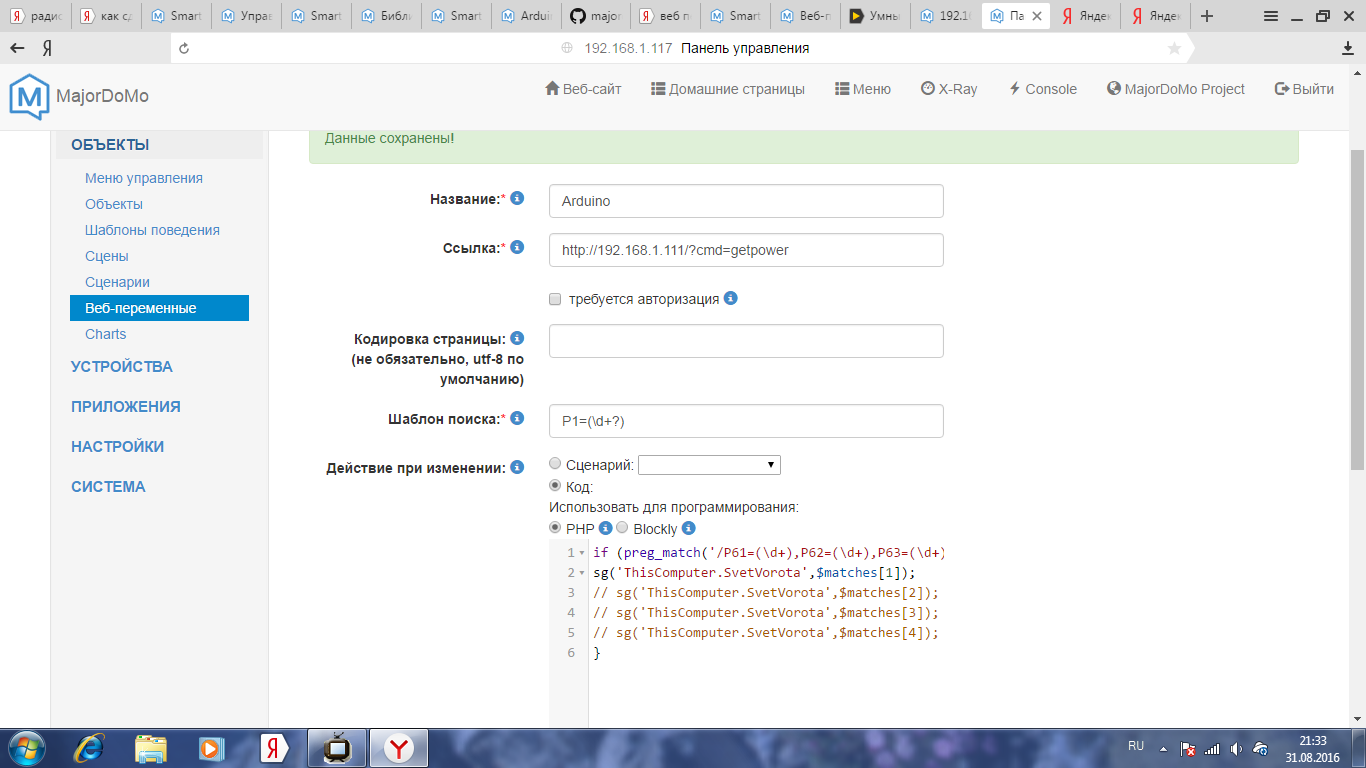1366x768 pixels.
Task: Click Yandex Browser Y icon in taskbar
Action: 399,747
